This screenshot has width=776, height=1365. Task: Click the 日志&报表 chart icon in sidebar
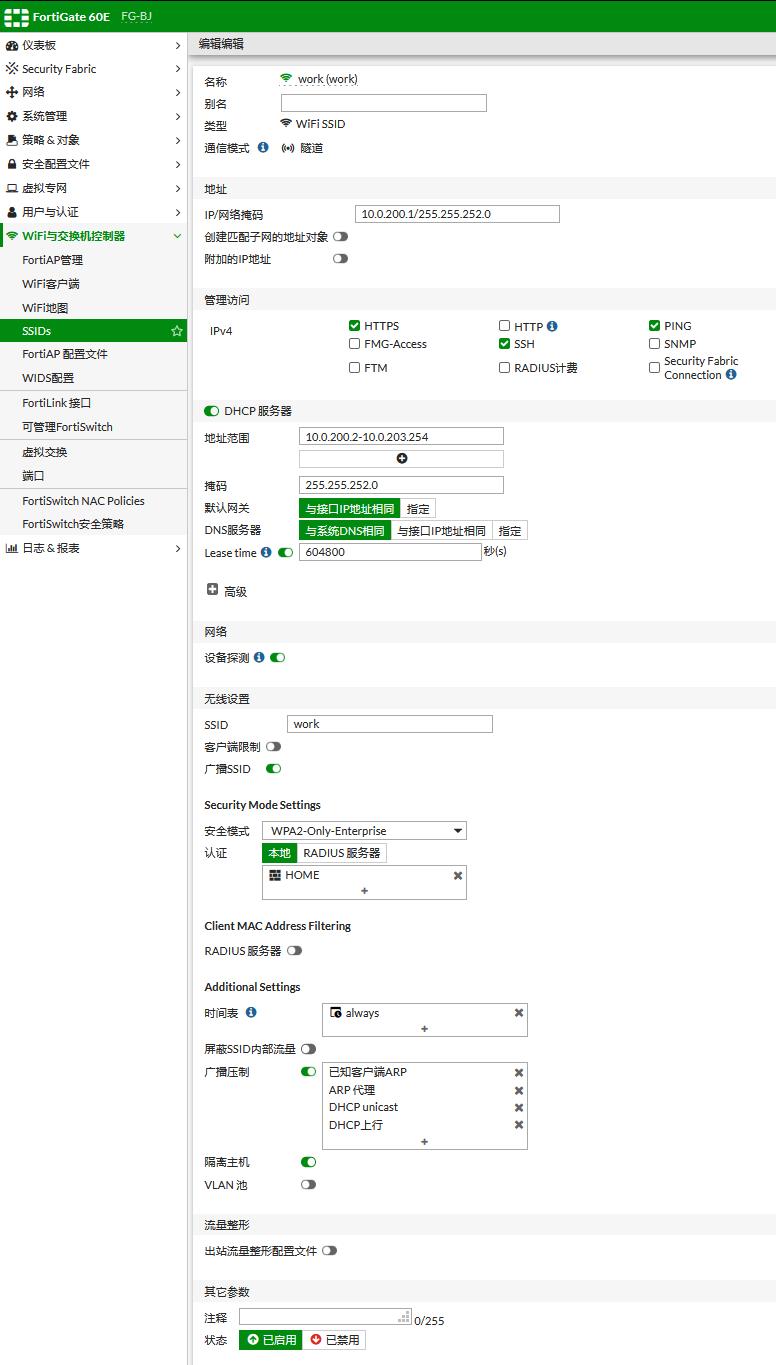(x=12, y=548)
